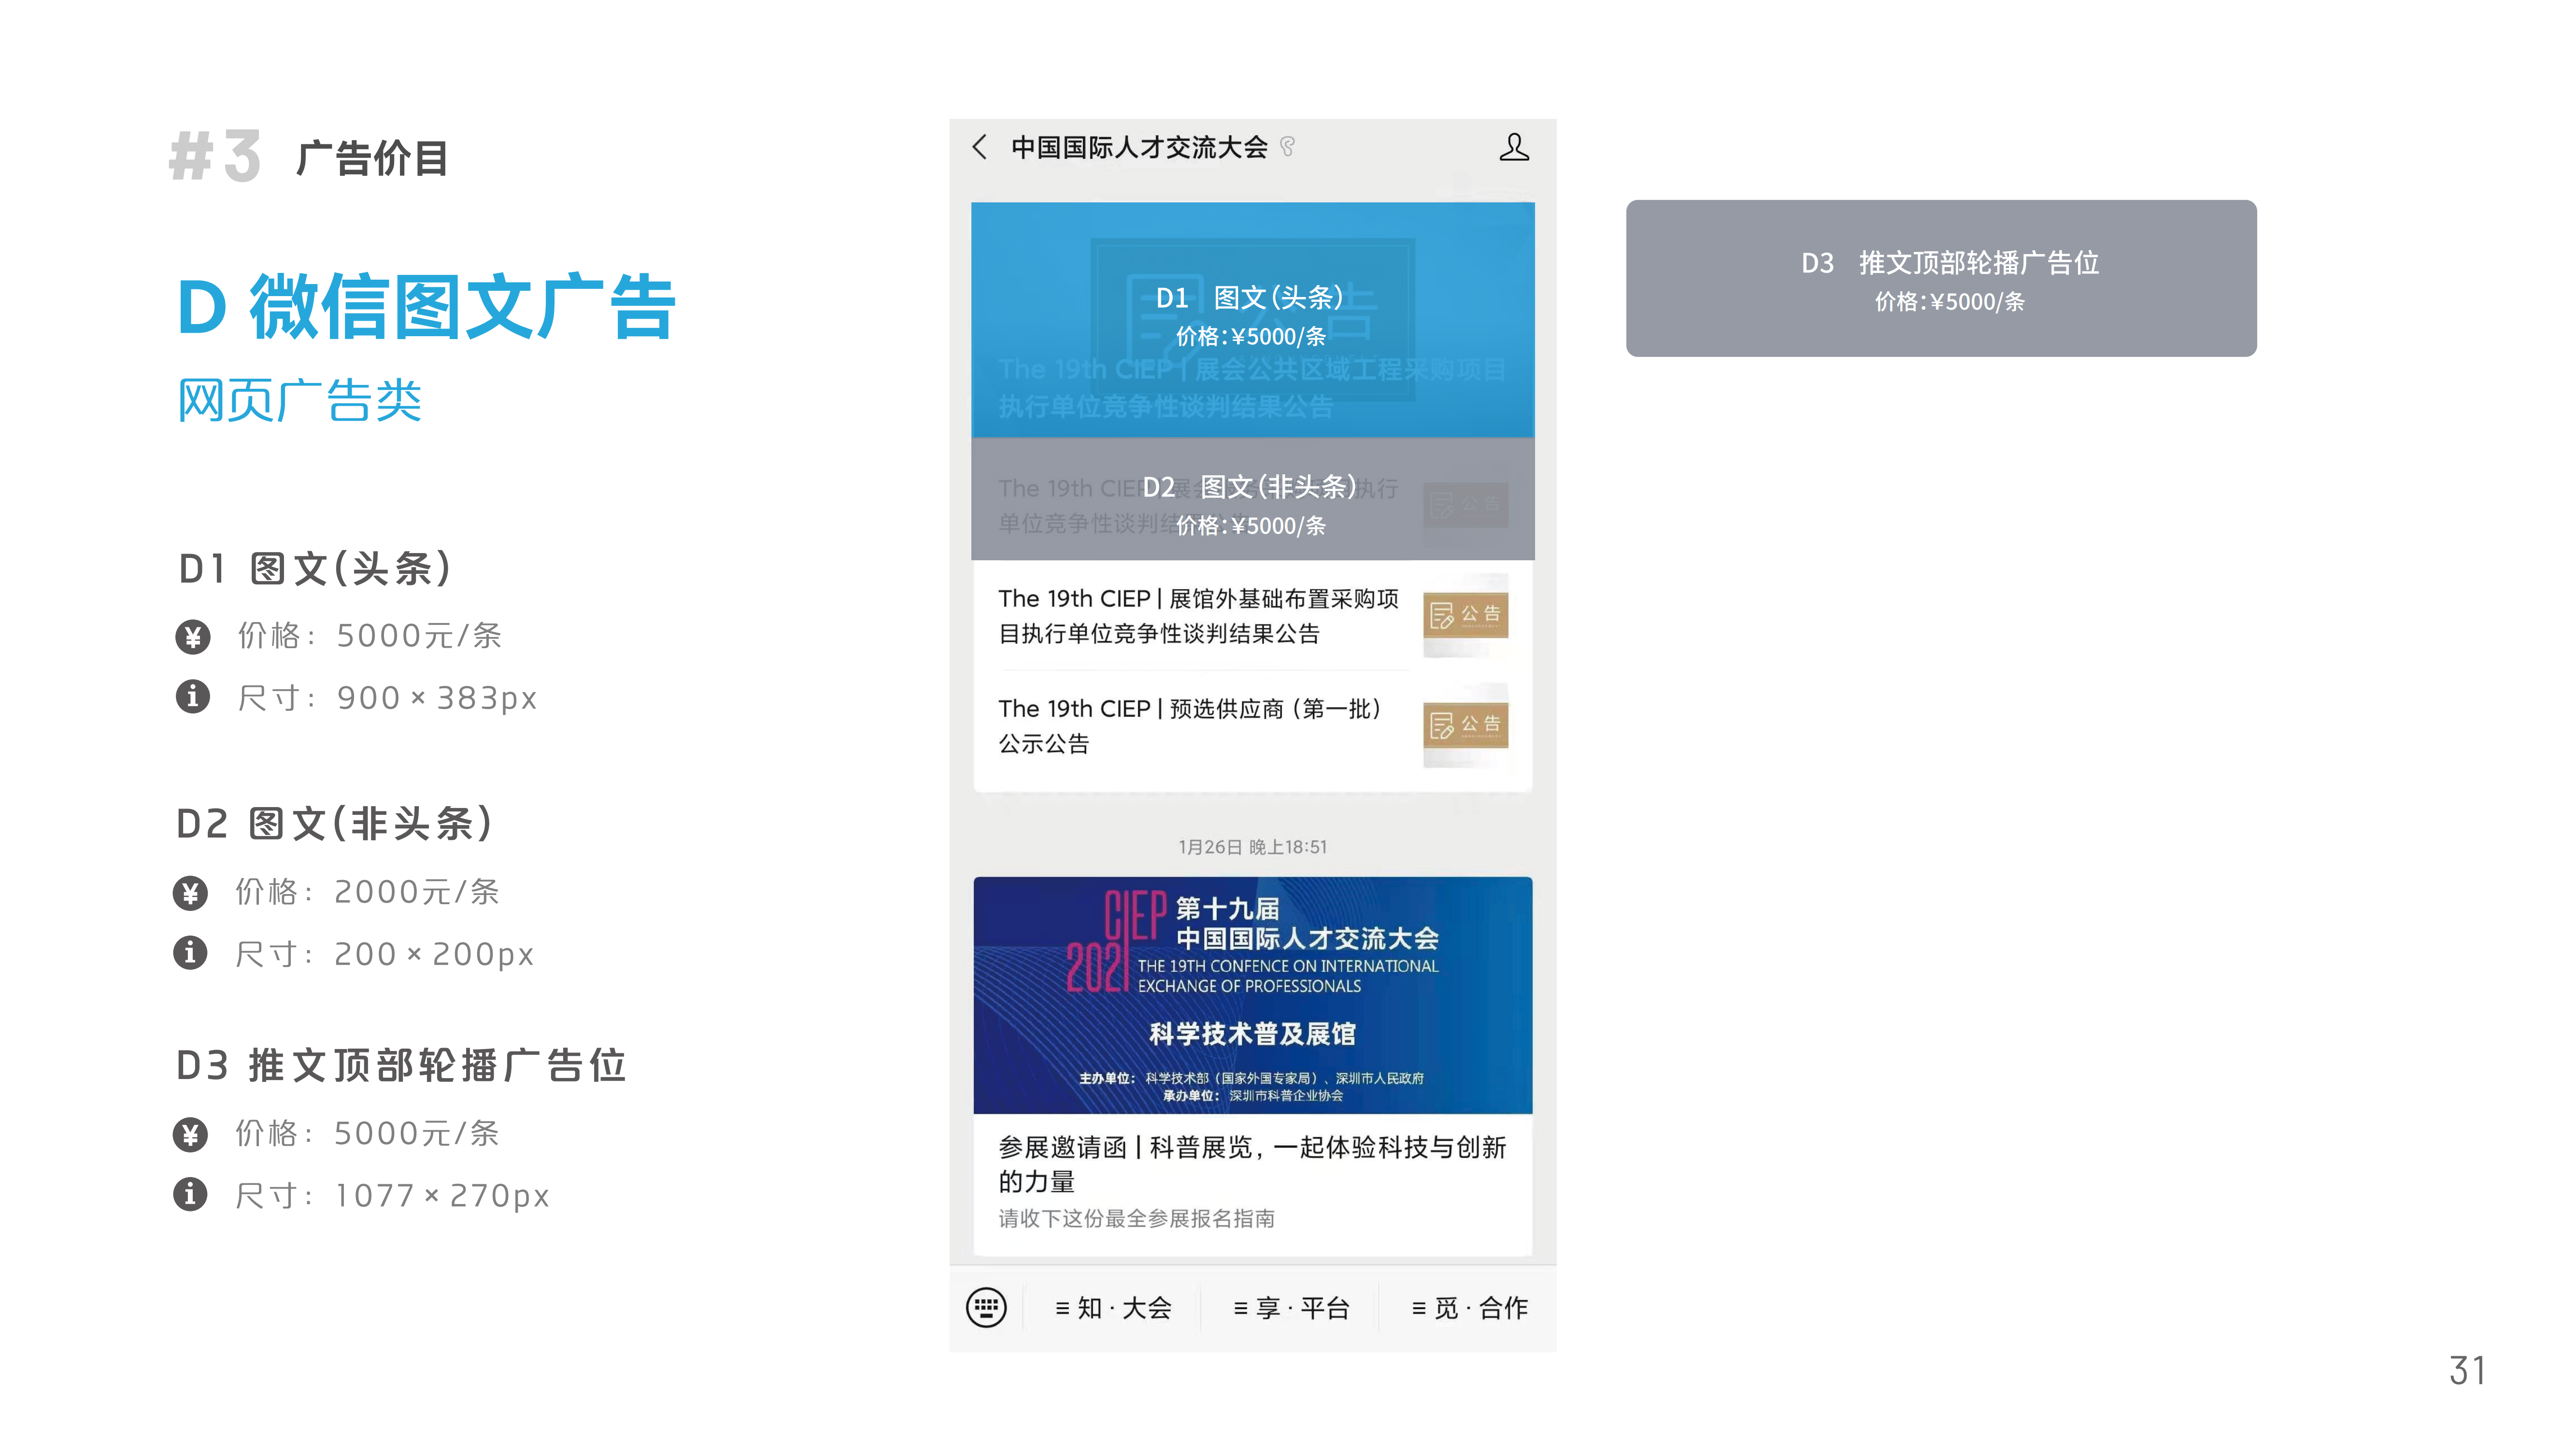This screenshot has height=1449, width=2576.
Task: Click the 网页广告类 subtitle
Action: coord(299,400)
